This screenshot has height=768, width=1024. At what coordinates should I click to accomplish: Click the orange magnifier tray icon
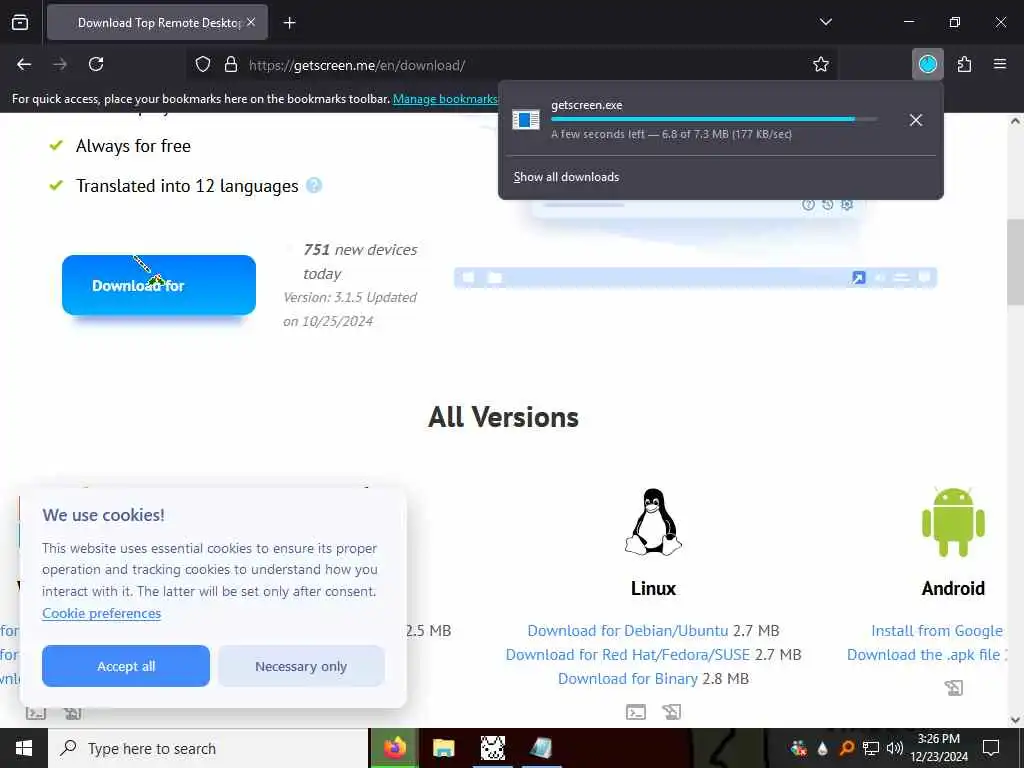tap(846, 748)
